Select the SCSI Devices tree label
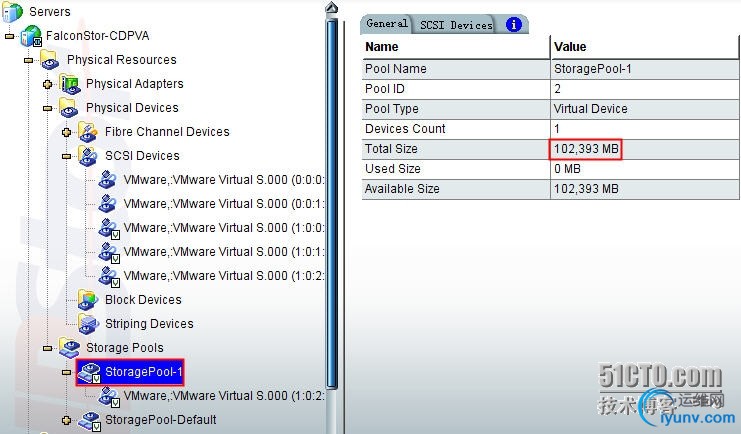The image size is (741, 434). tap(142, 156)
